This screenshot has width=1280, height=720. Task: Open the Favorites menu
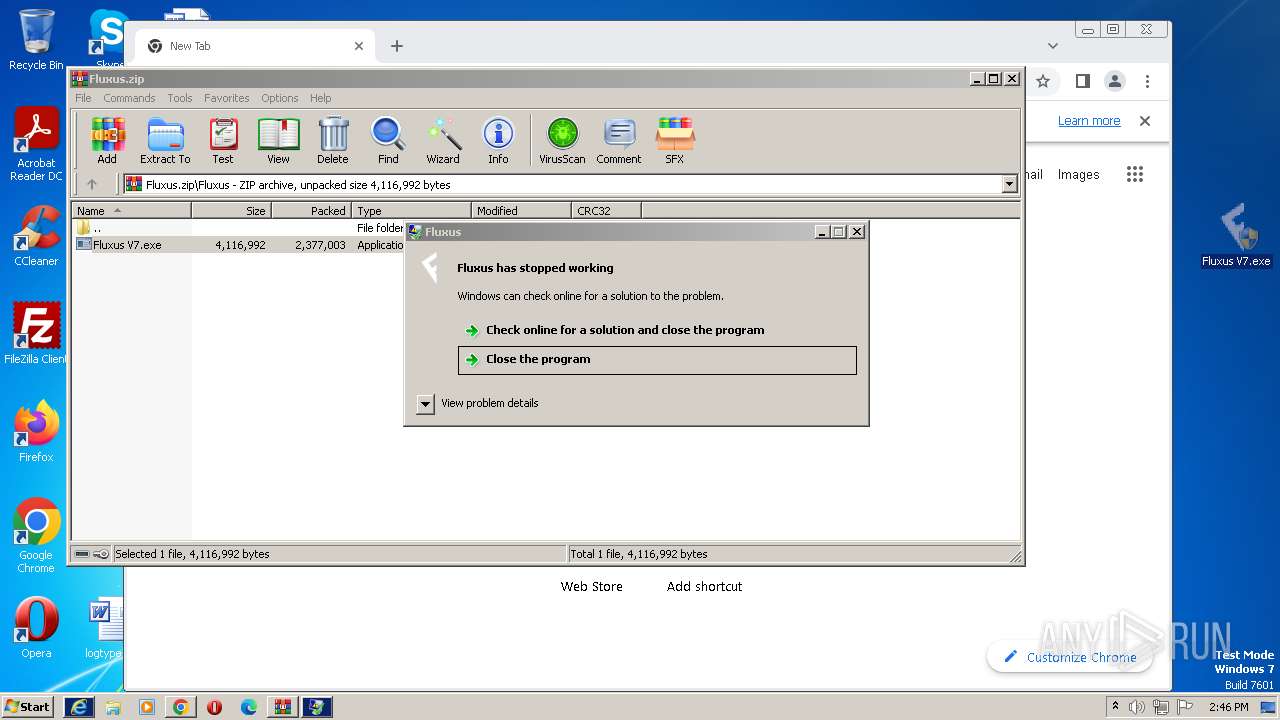click(x=227, y=98)
